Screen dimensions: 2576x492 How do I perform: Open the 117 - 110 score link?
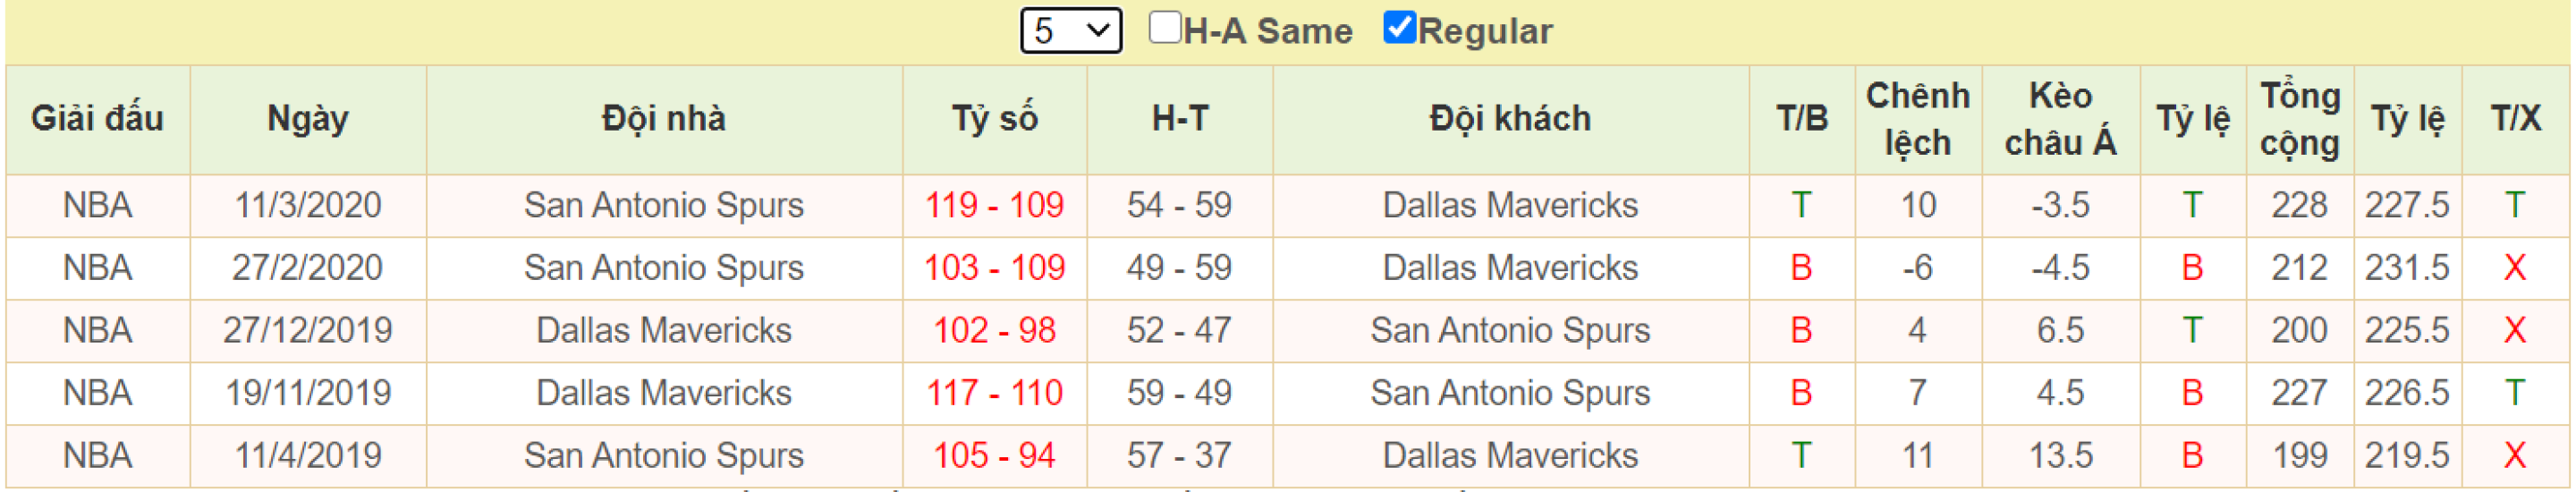[994, 393]
